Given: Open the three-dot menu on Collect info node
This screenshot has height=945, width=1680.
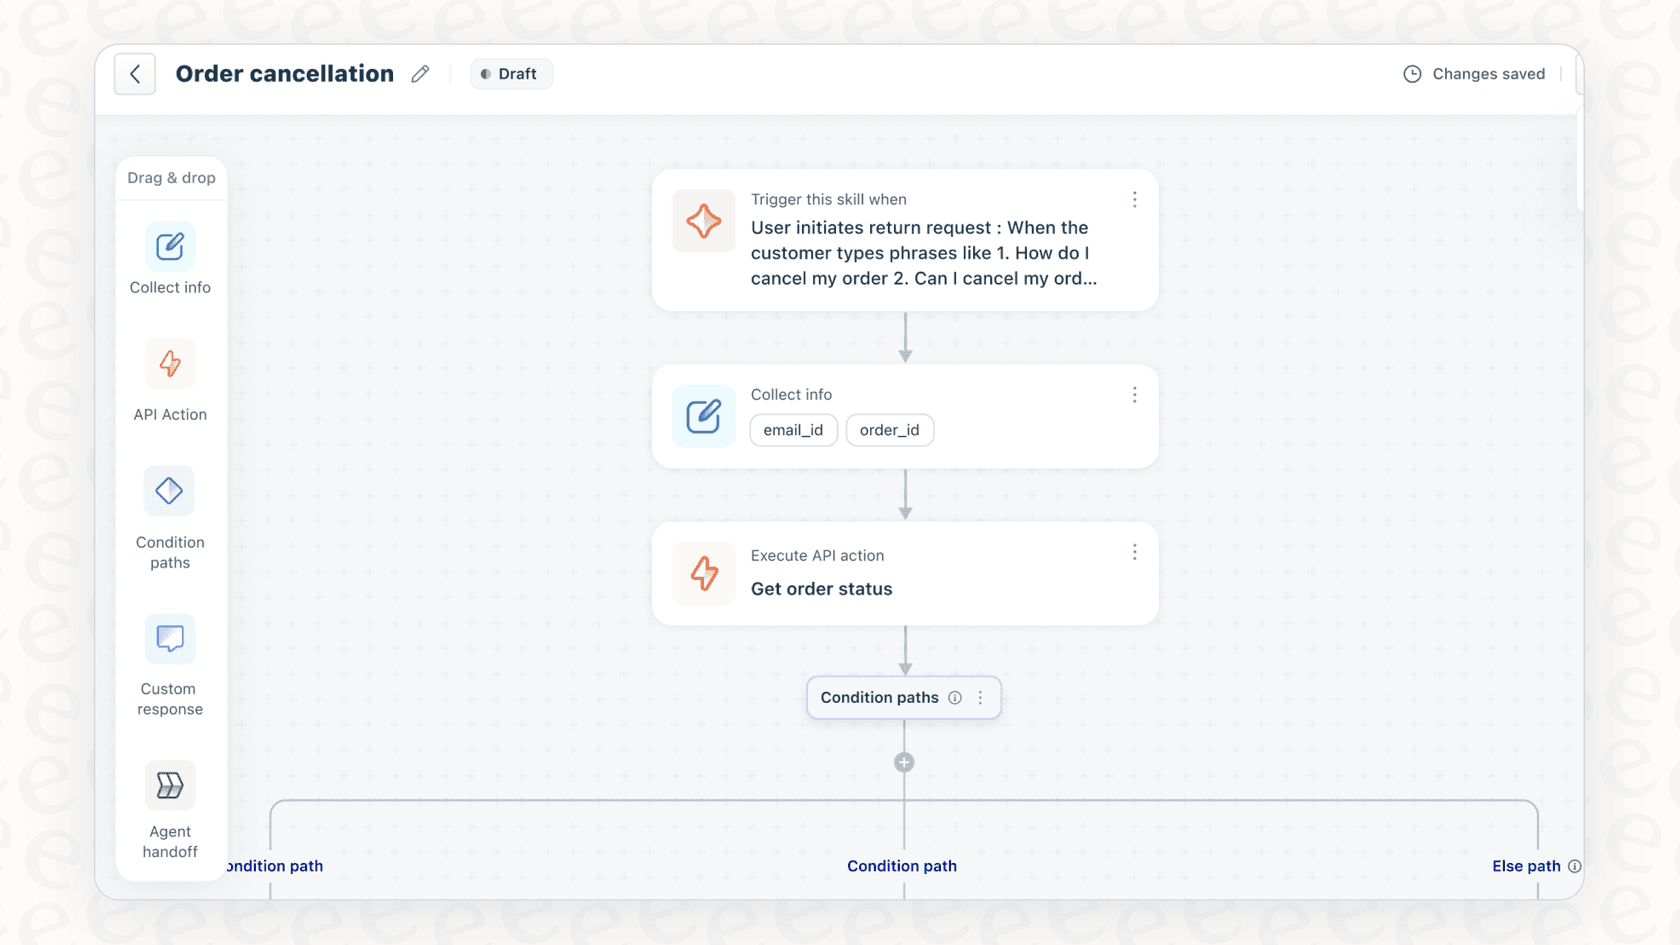Looking at the screenshot, I should point(1135,395).
